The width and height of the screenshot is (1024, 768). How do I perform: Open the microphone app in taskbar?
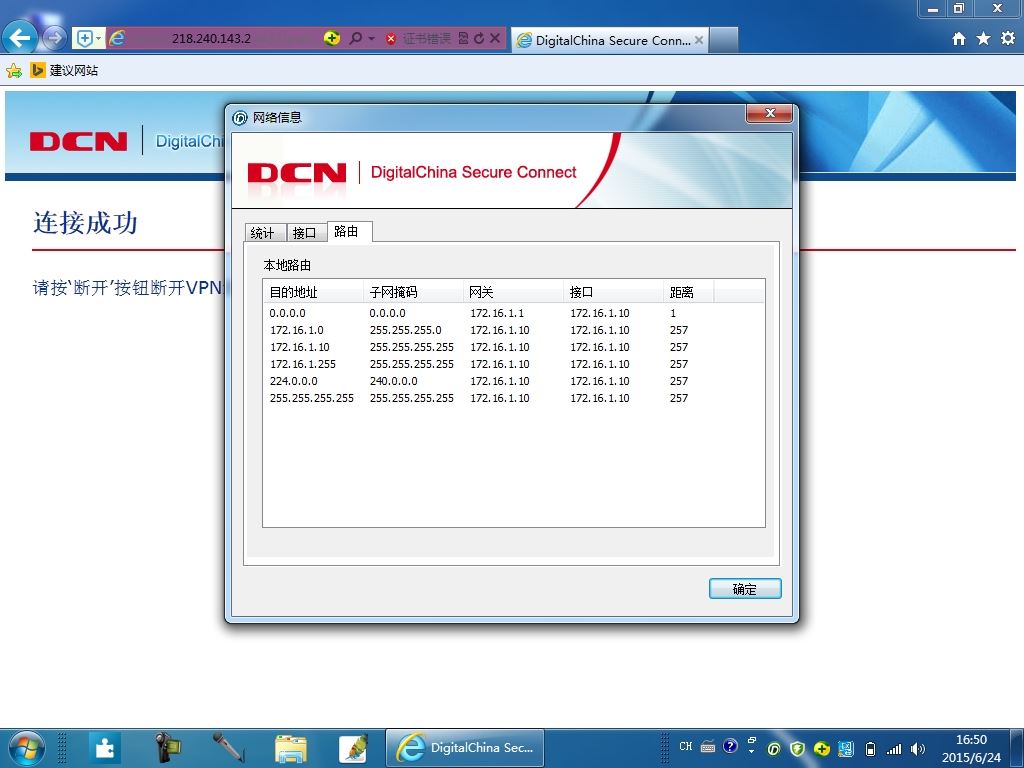[x=229, y=748]
